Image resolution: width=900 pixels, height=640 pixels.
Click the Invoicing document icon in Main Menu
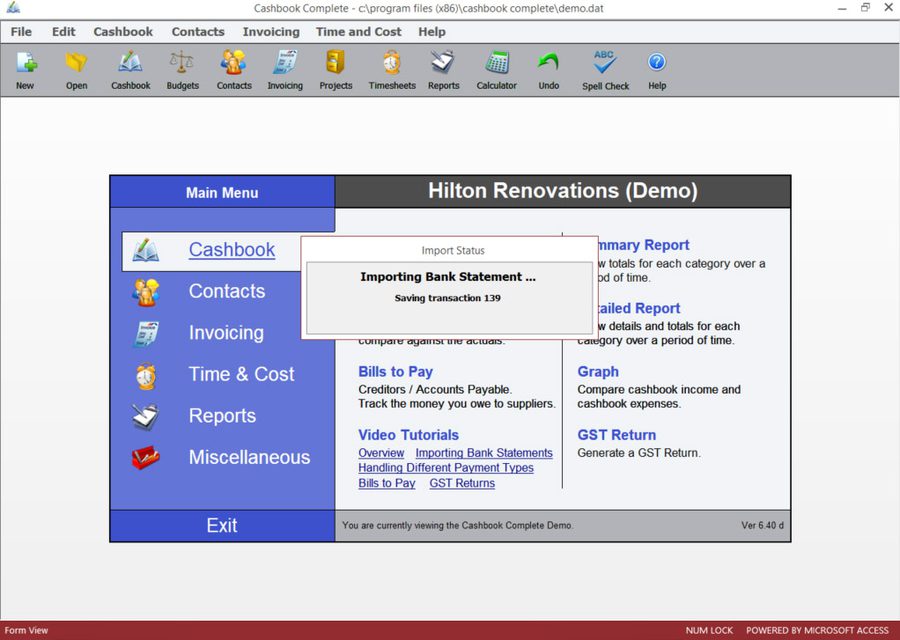[146, 333]
